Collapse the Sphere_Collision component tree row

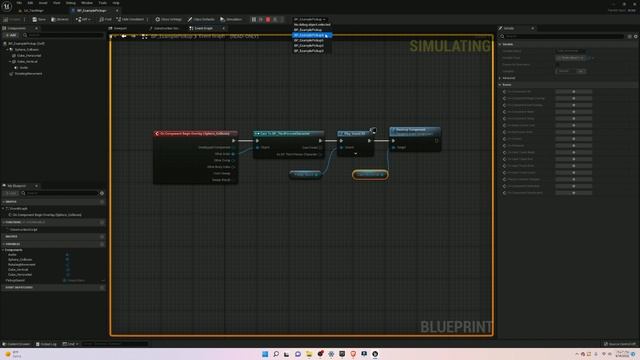[x=7, y=49]
